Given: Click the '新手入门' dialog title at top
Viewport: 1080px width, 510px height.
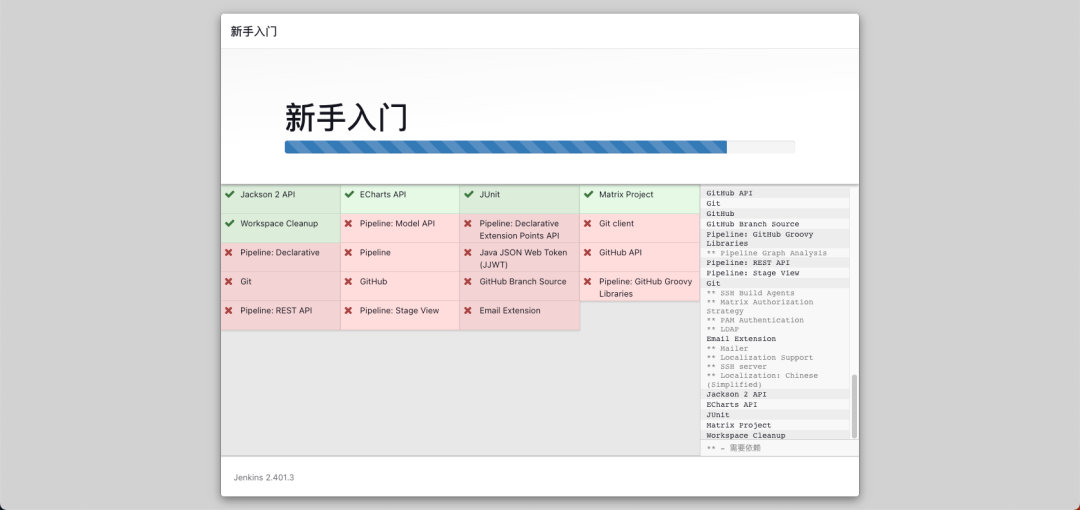Looking at the screenshot, I should point(254,31).
